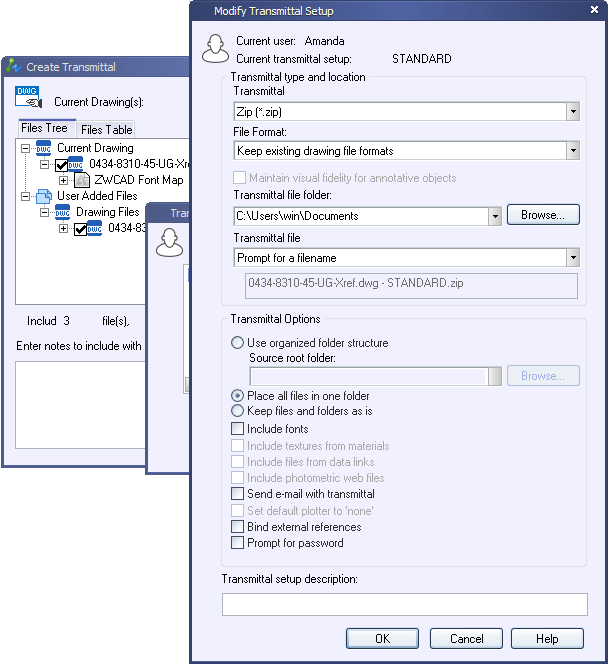
Task: Check Bind external references
Action: pyautogui.click(x=238, y=526)
